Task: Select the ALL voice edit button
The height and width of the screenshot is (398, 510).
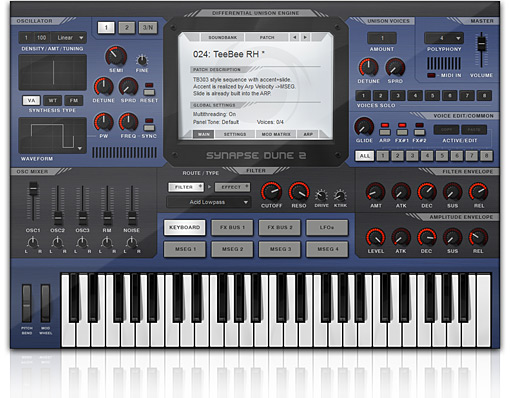Action: (x=365, y=156)
